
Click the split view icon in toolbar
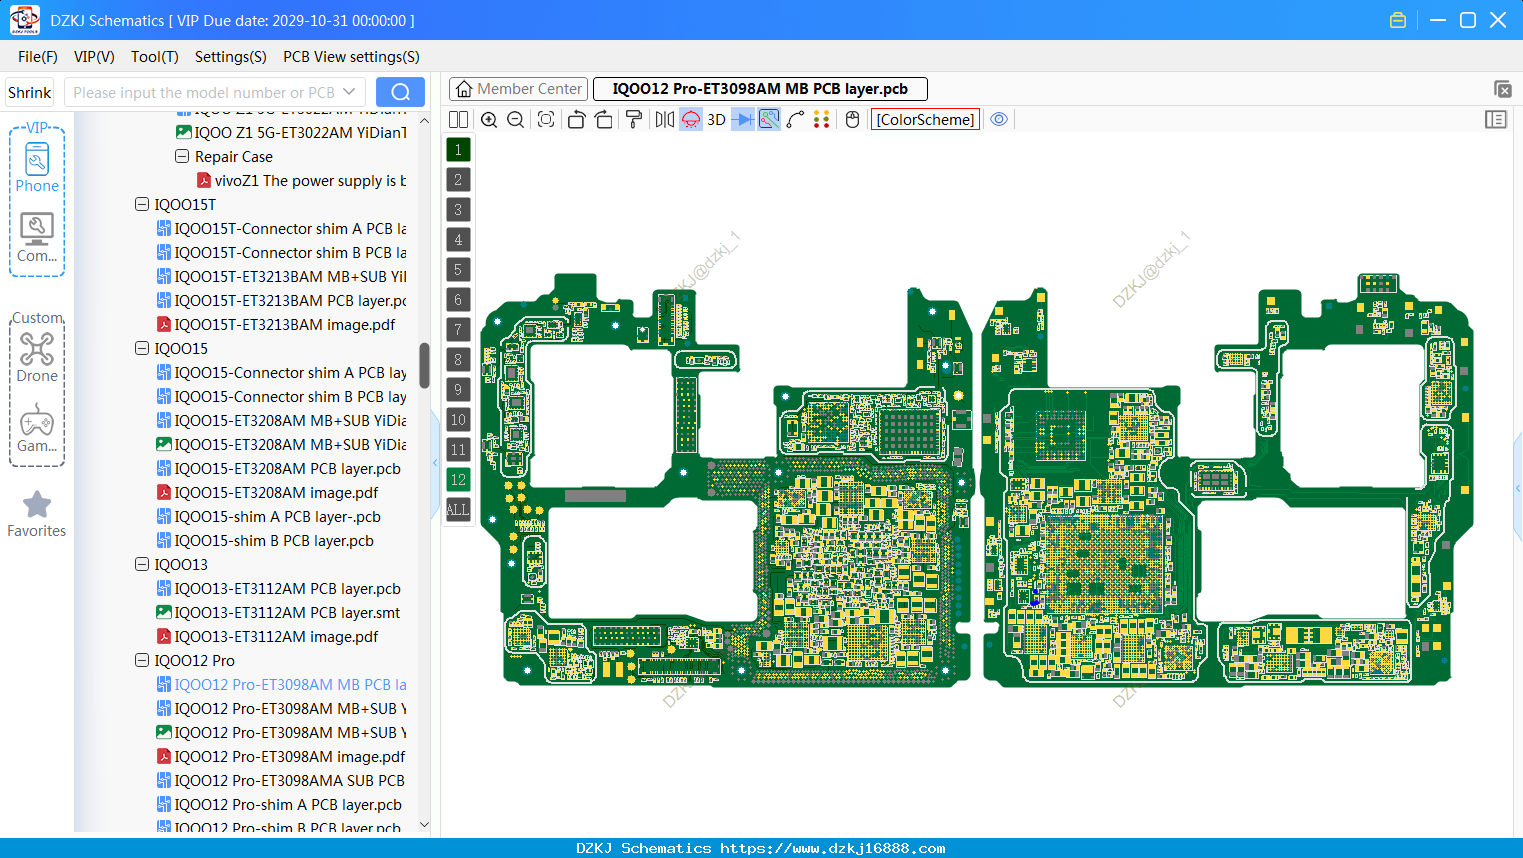click(458, 119)
